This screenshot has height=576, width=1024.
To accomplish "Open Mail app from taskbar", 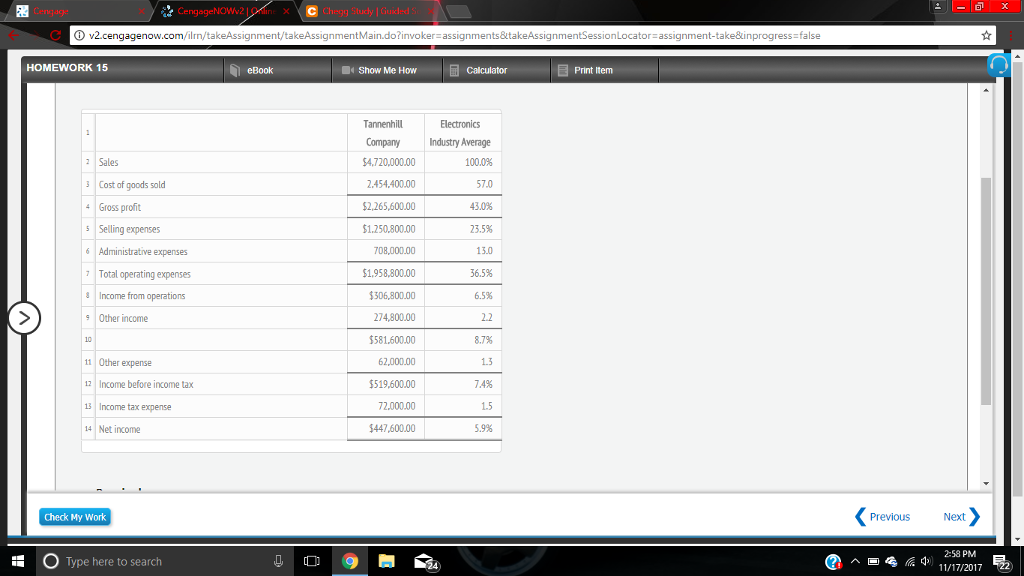I will click(426, 562).
